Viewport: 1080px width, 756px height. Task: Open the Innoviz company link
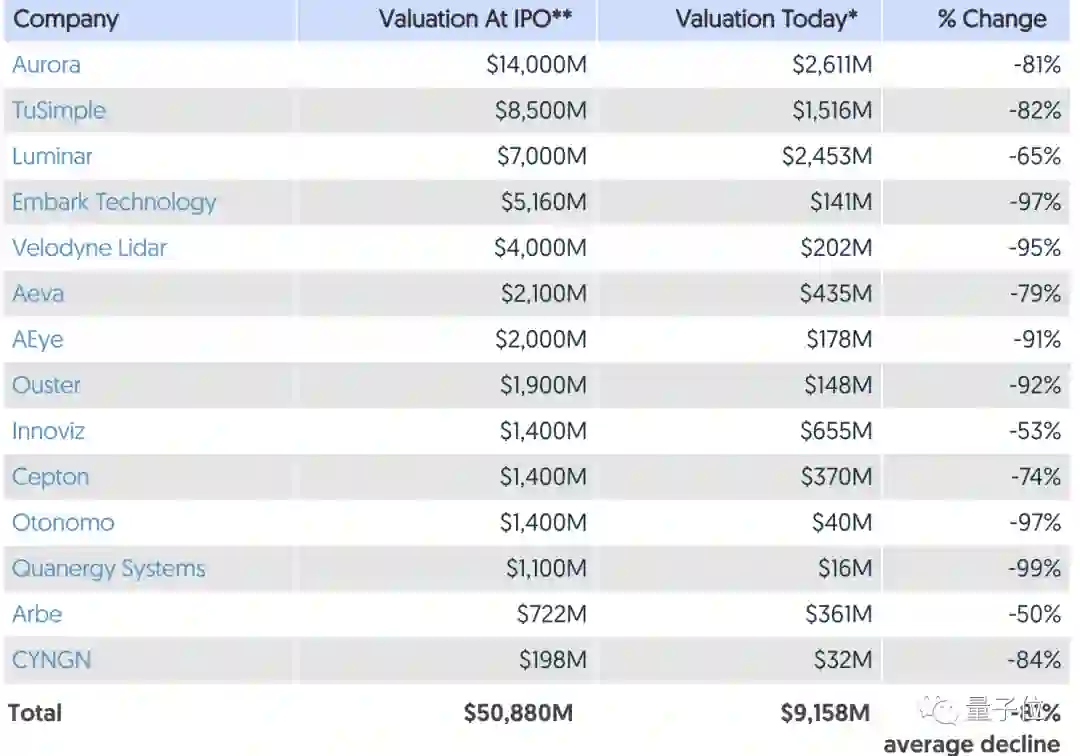click(48, 431)
